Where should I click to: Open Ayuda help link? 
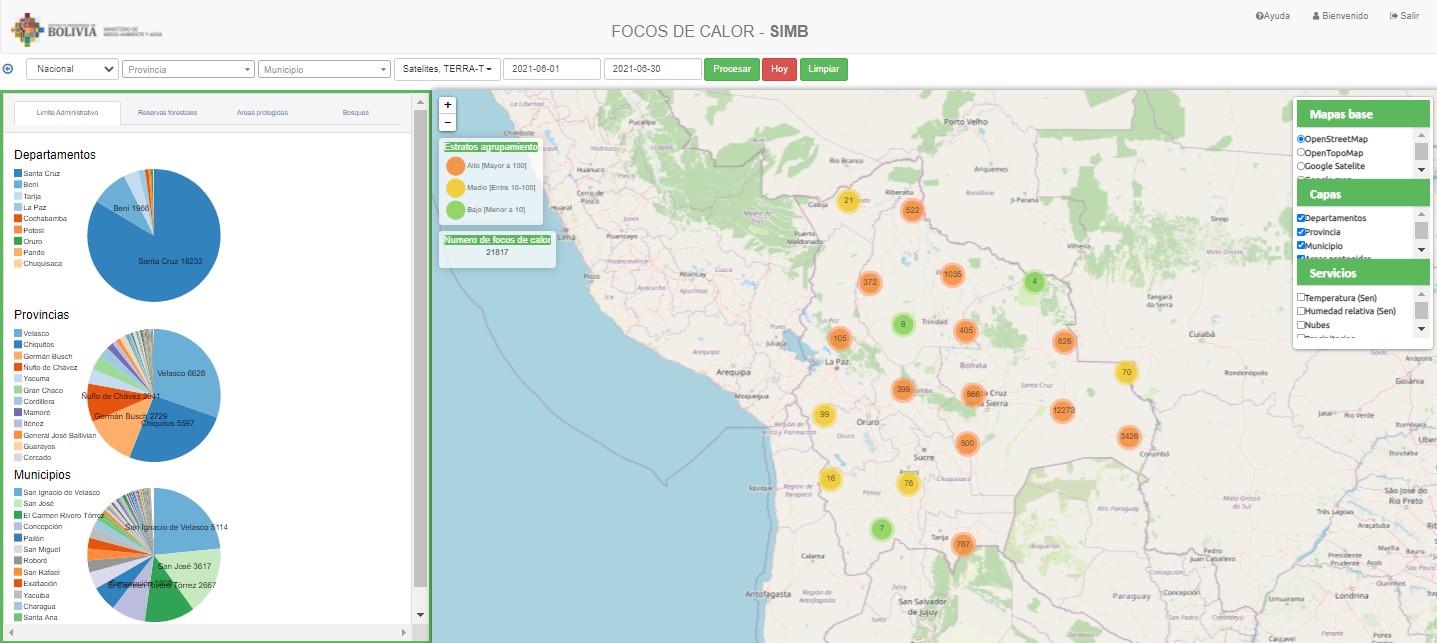[1272, 16]
